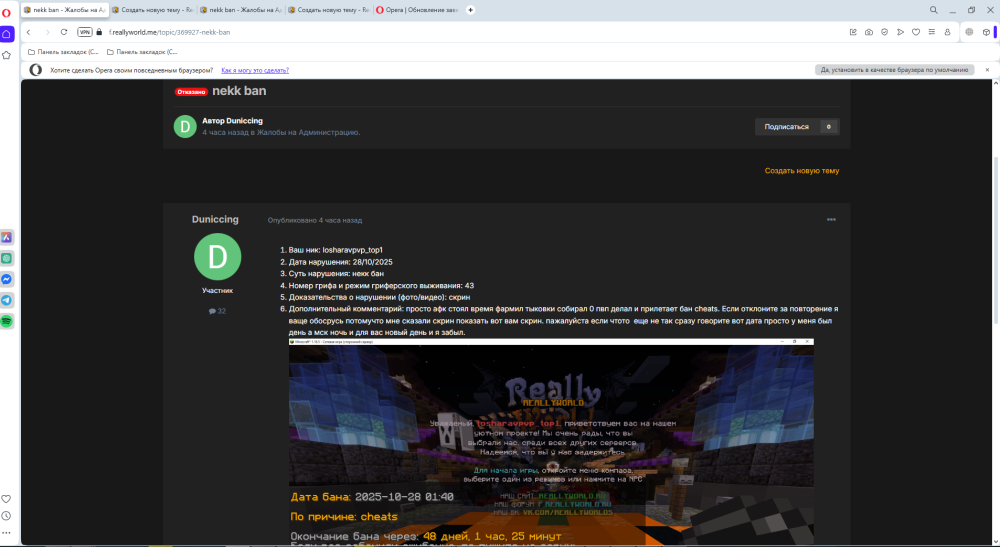Viewport: 1000px width, 547px height.
Task: Open the sidebar three-dots settings
Action: (x=6, y=532)
